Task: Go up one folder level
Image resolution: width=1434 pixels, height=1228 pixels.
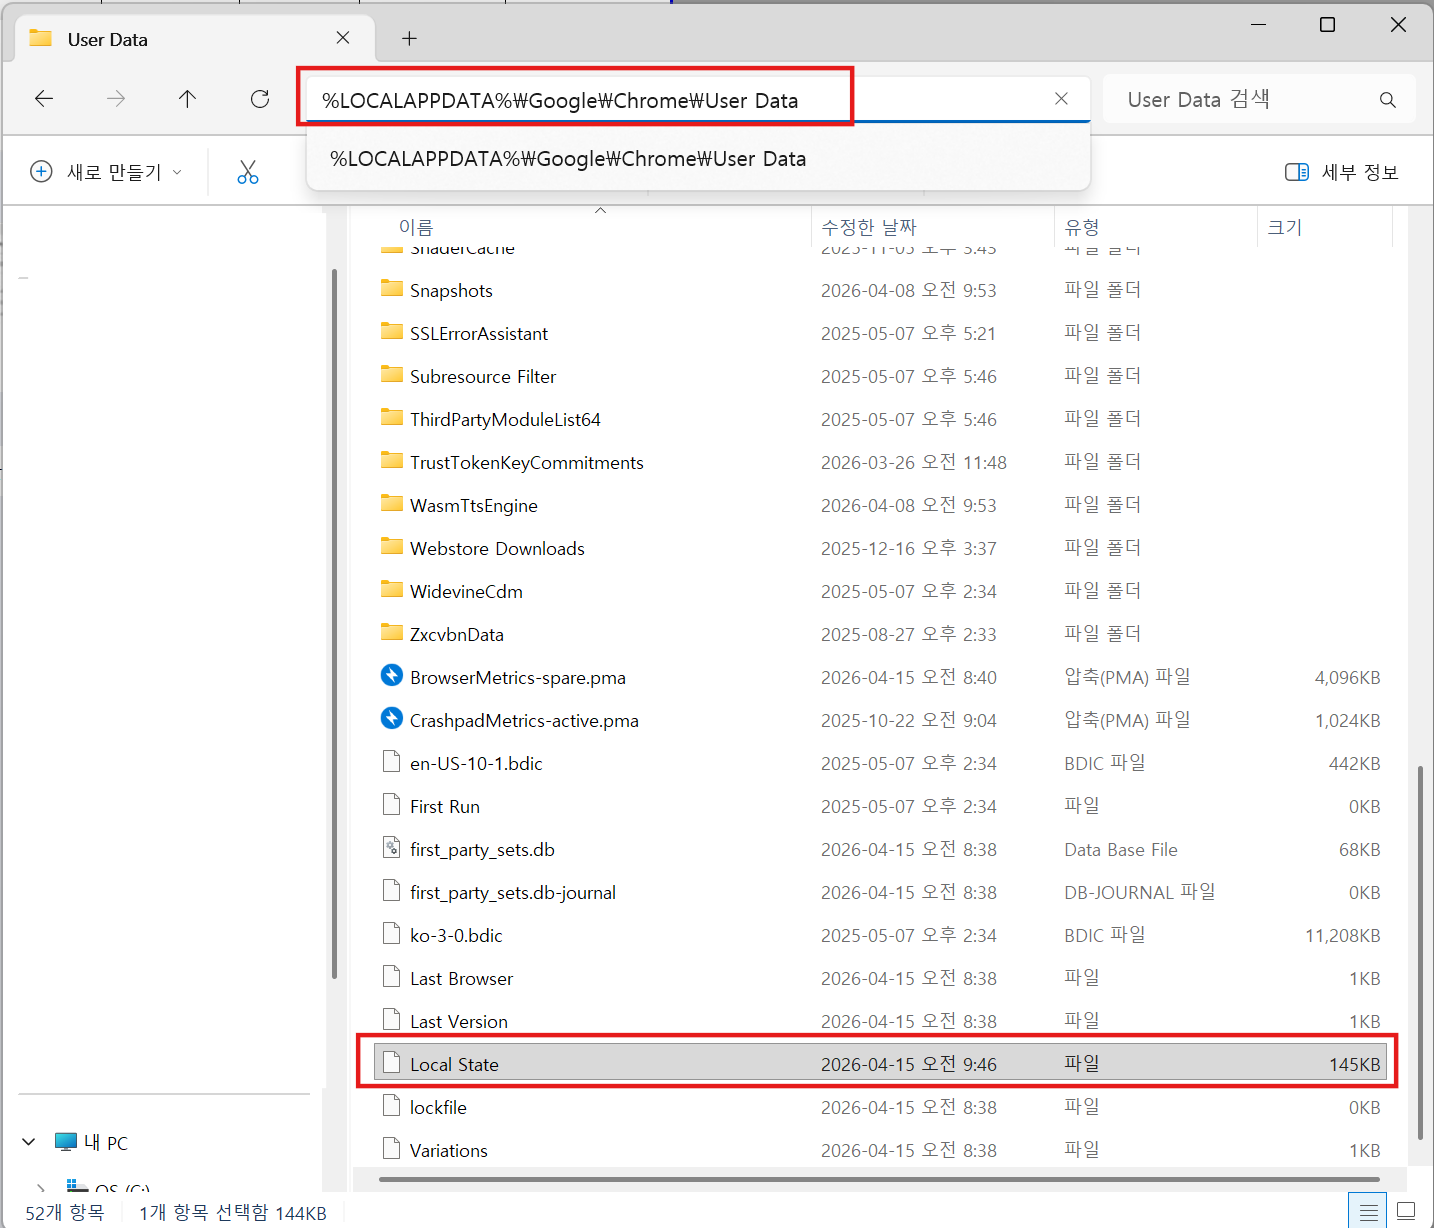Action: (187, 99)
